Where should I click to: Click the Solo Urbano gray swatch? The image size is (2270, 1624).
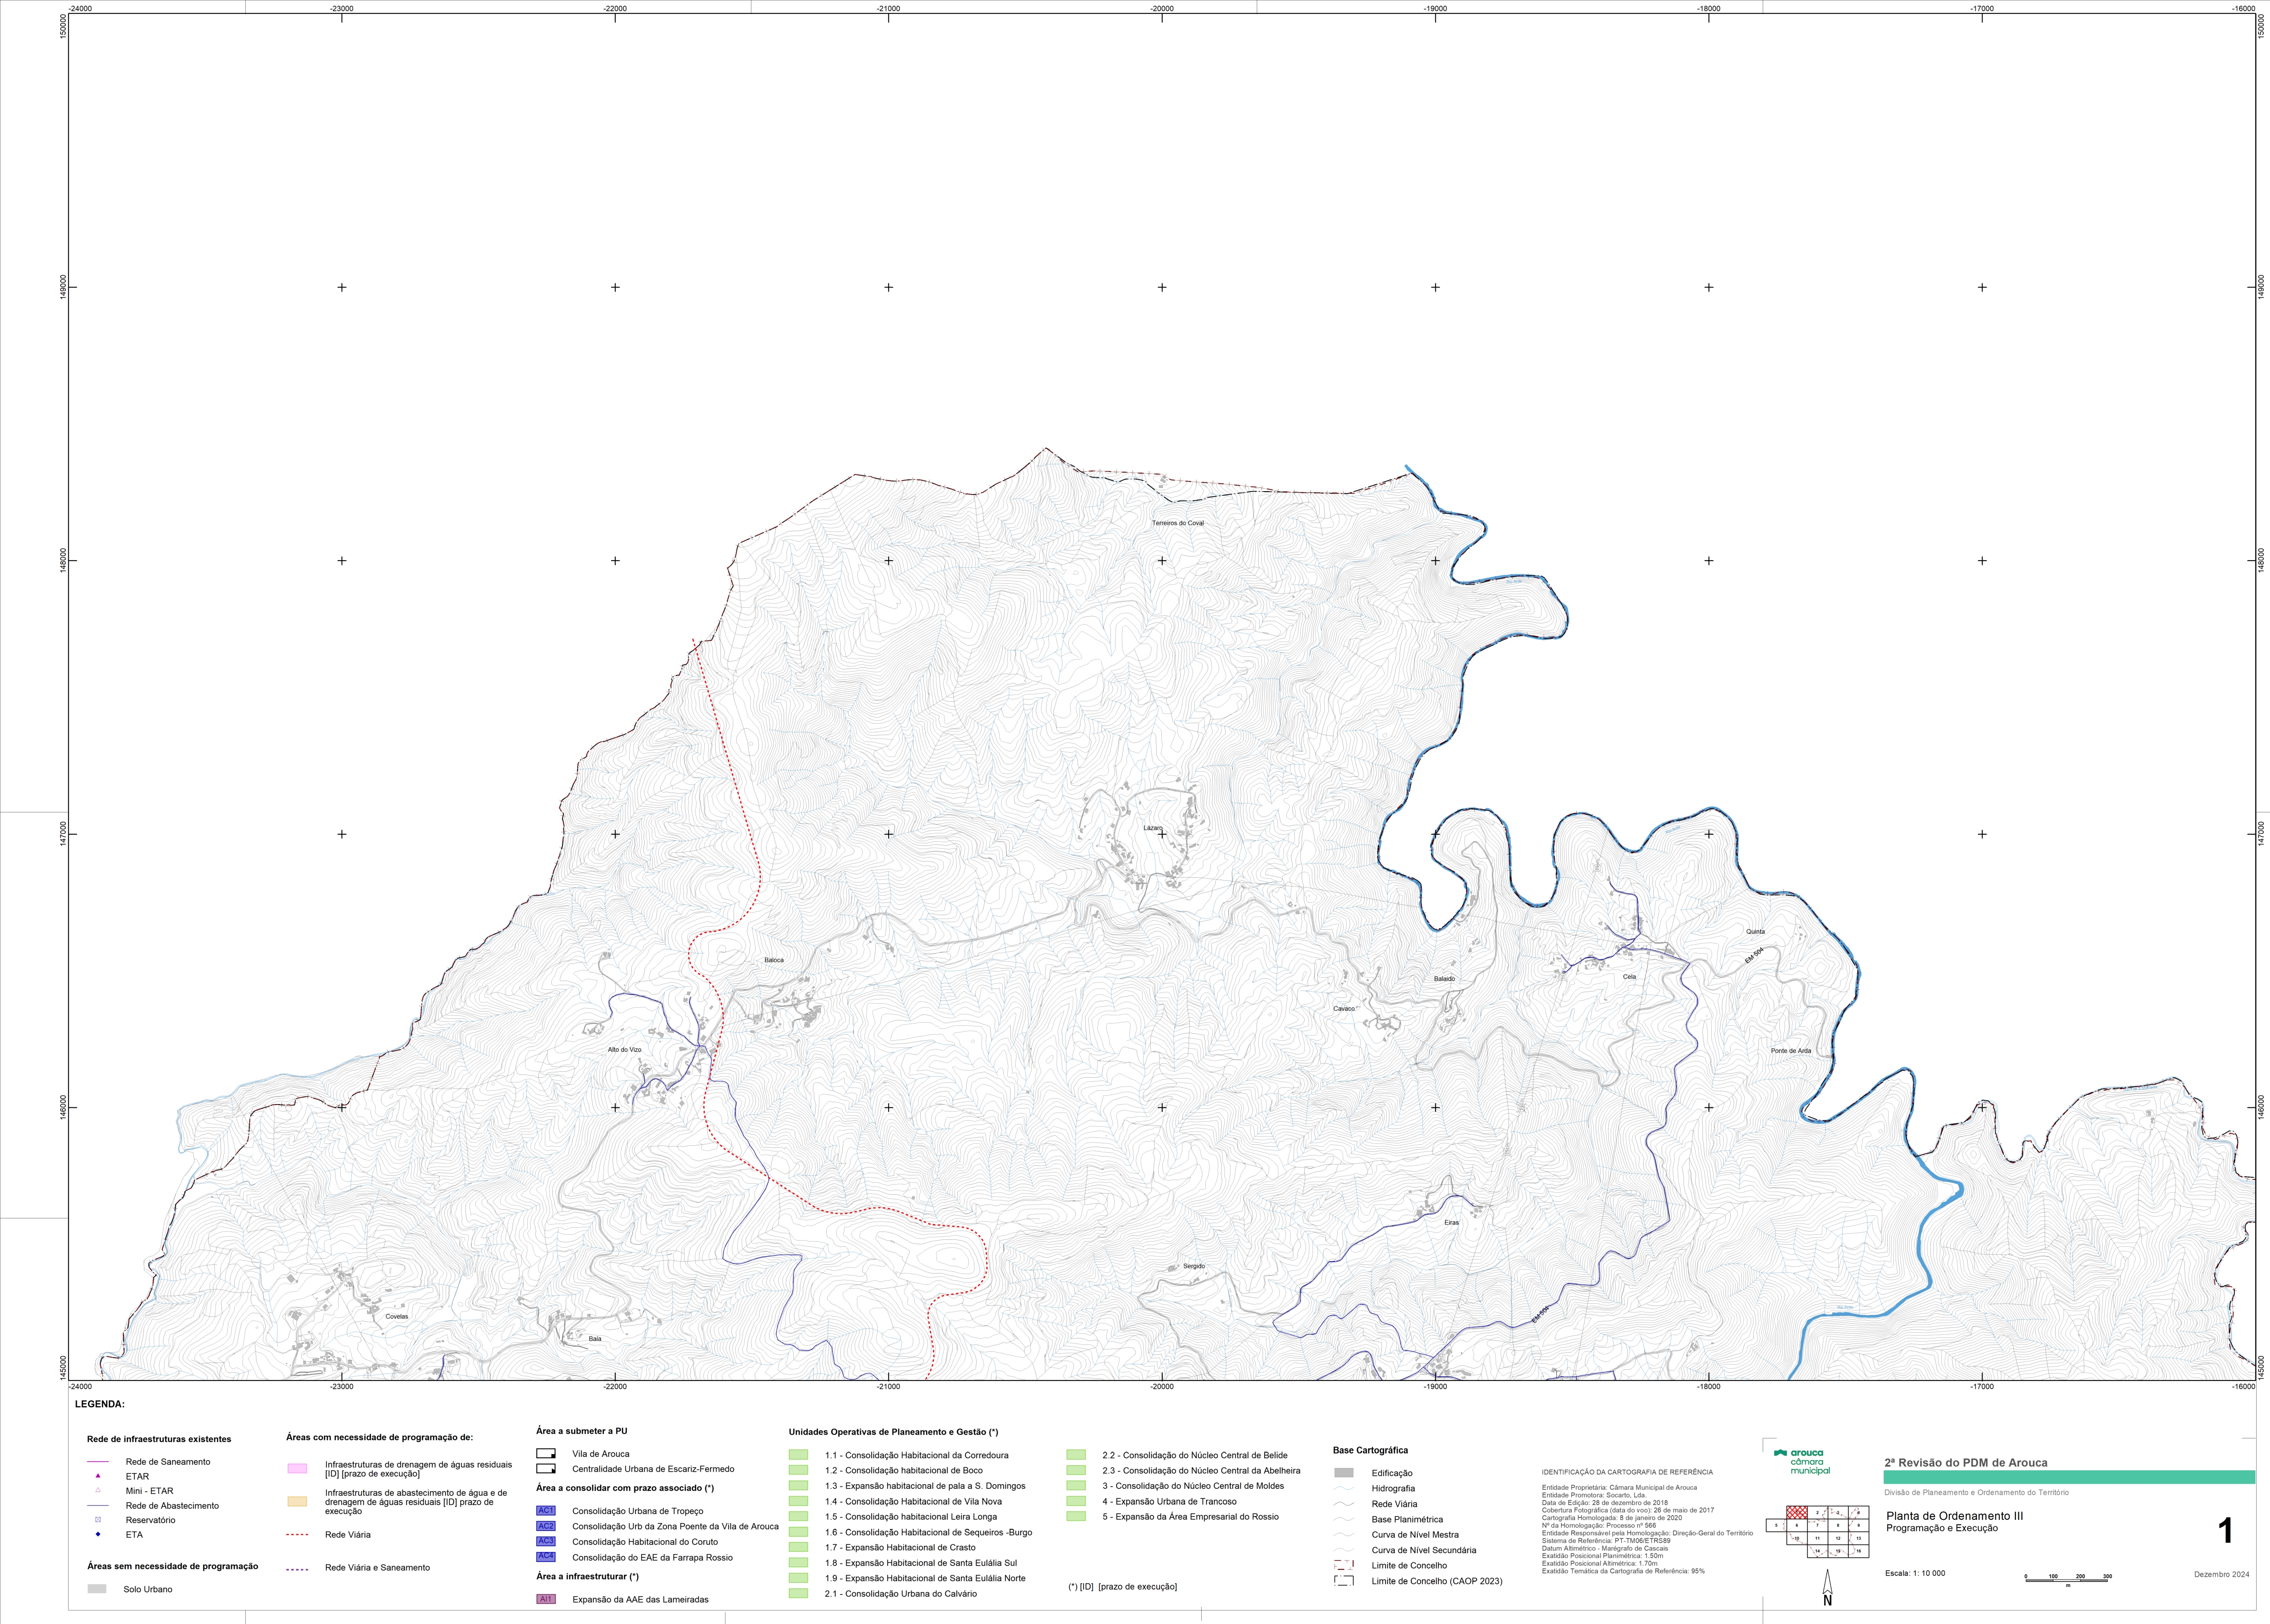[97, 1588]
